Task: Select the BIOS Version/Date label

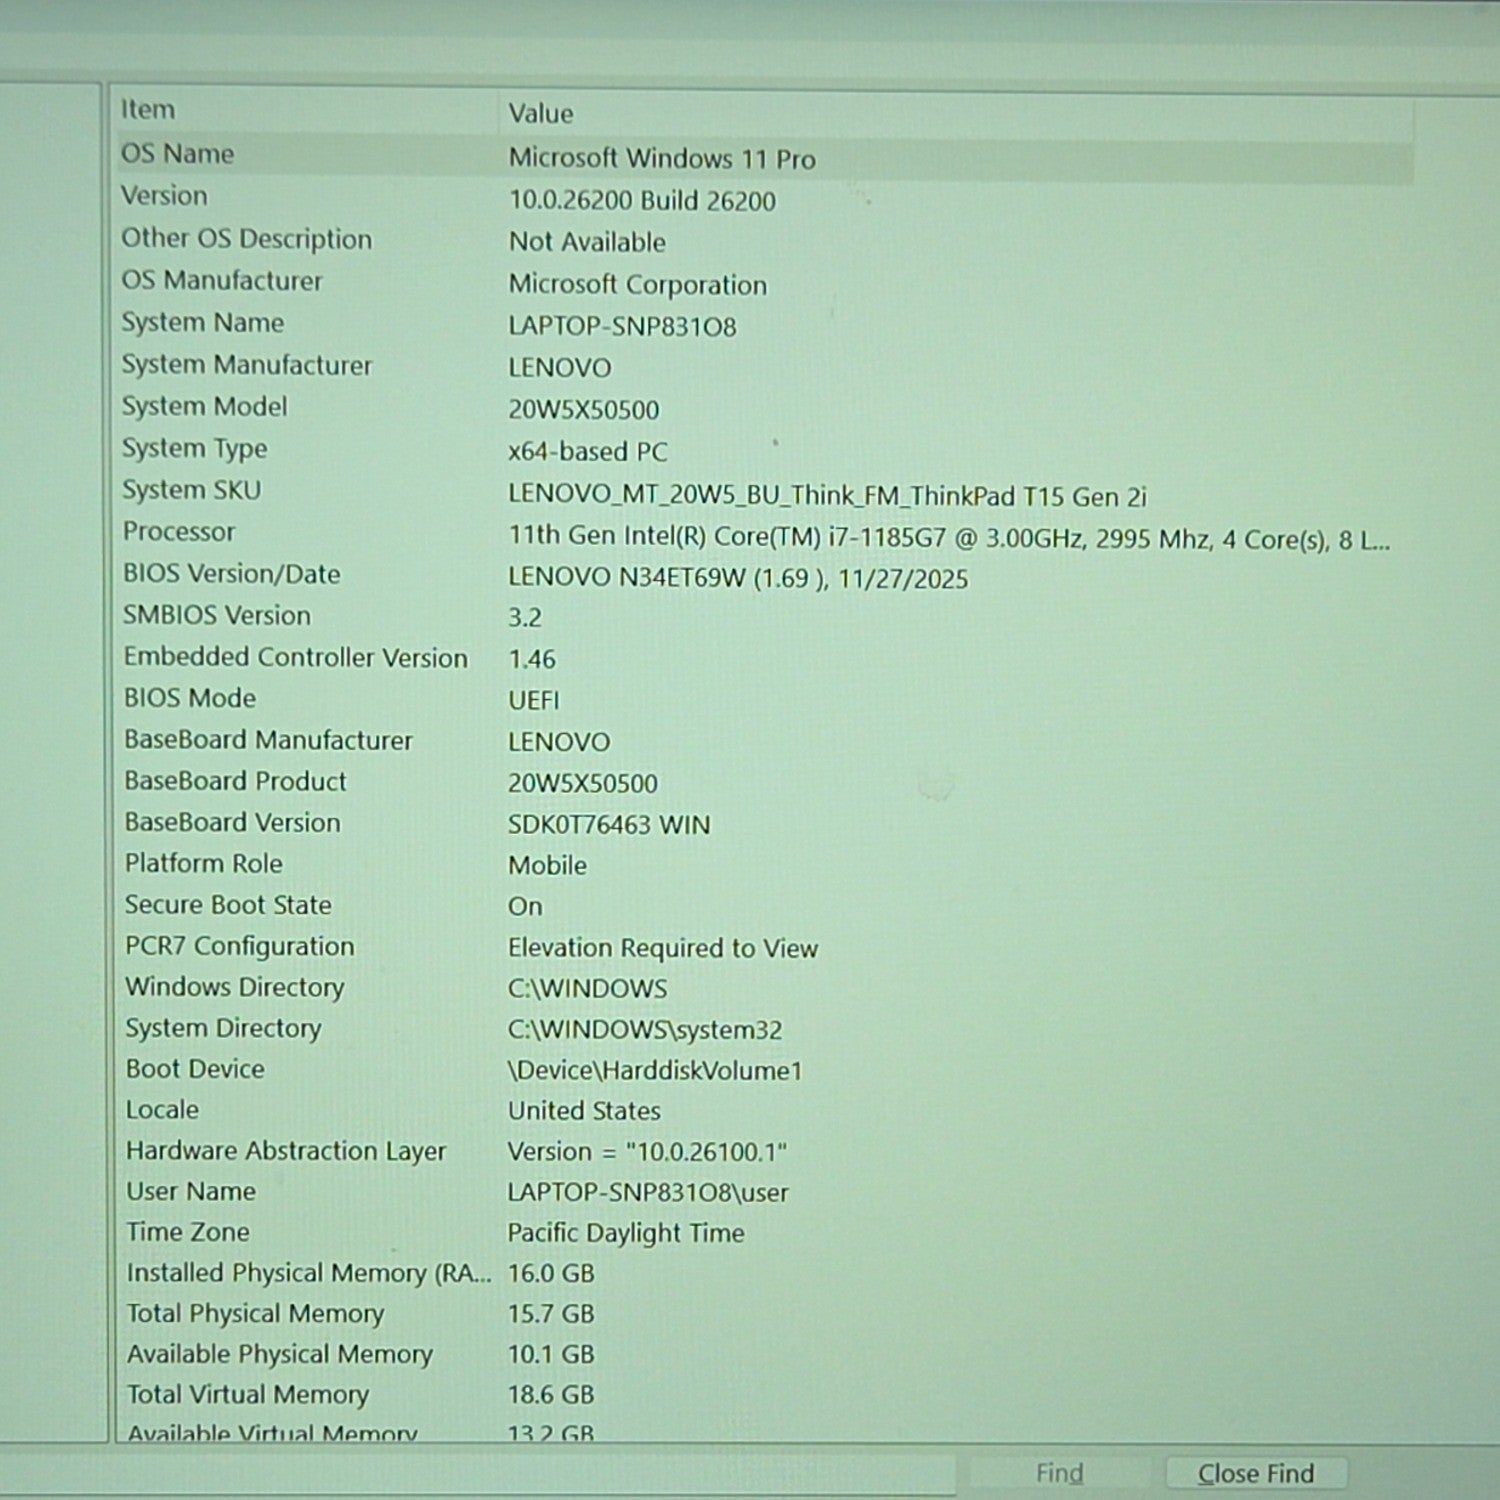Action: point(231,574)
